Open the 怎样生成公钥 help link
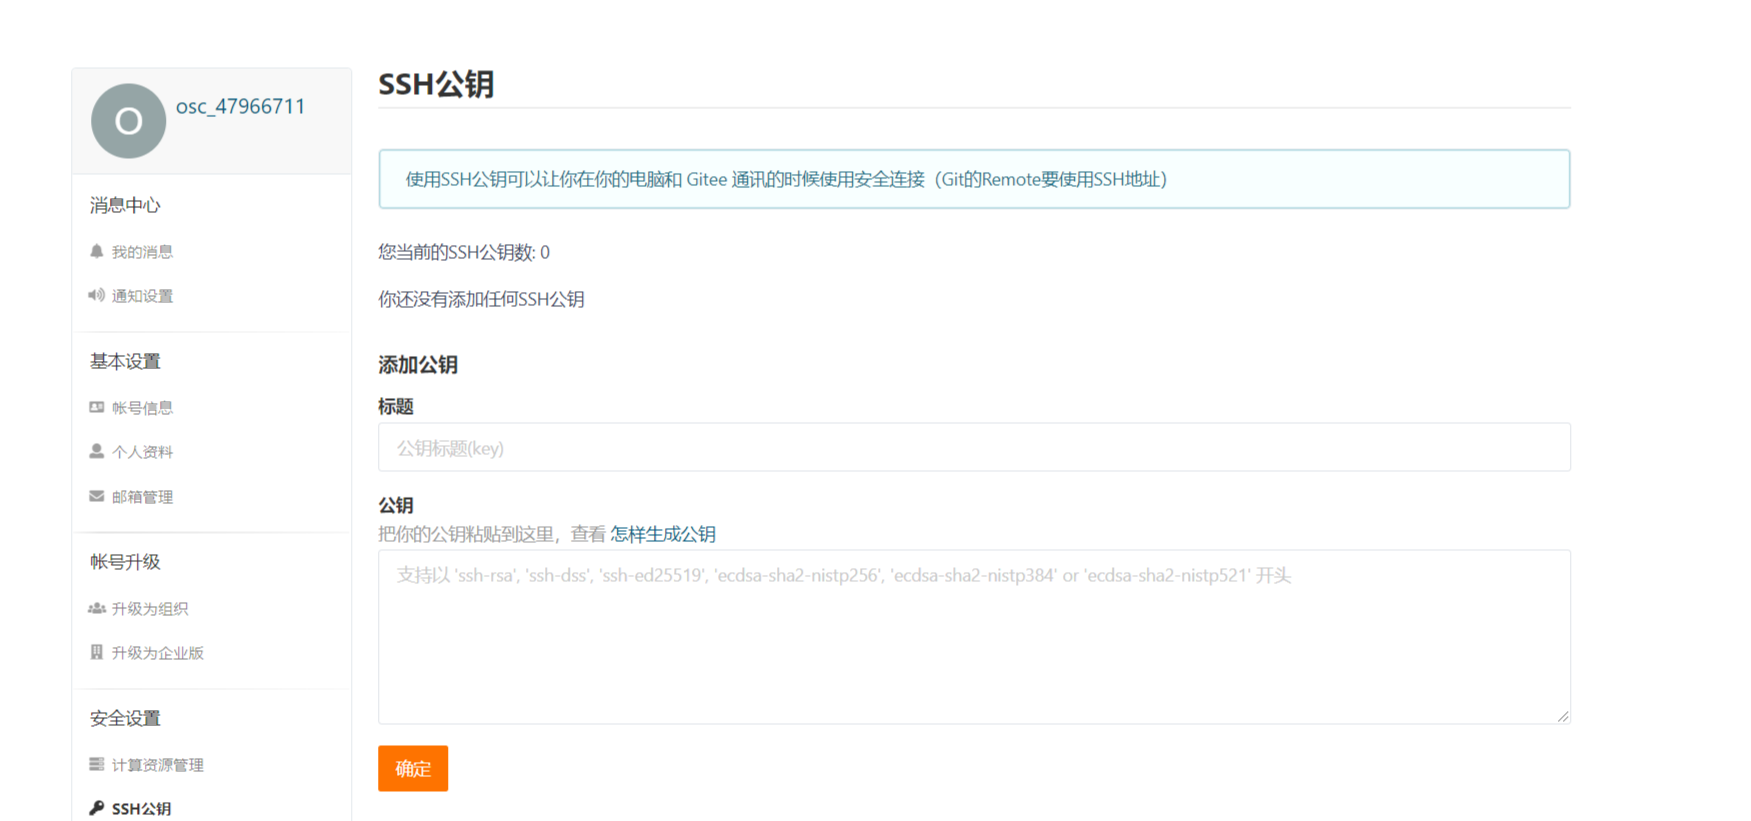This screenshot has width=1751, height=821. coord(663,534)
